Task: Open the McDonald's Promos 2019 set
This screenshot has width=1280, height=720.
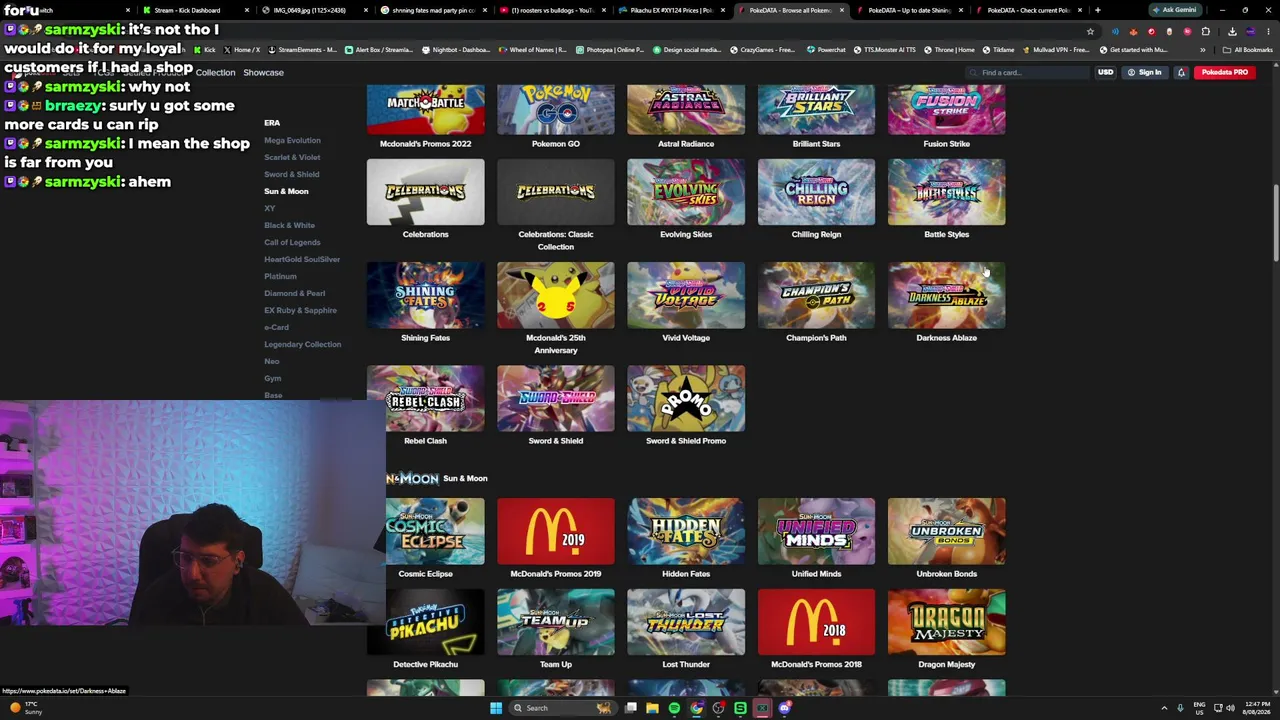Action: pos(555,531)
